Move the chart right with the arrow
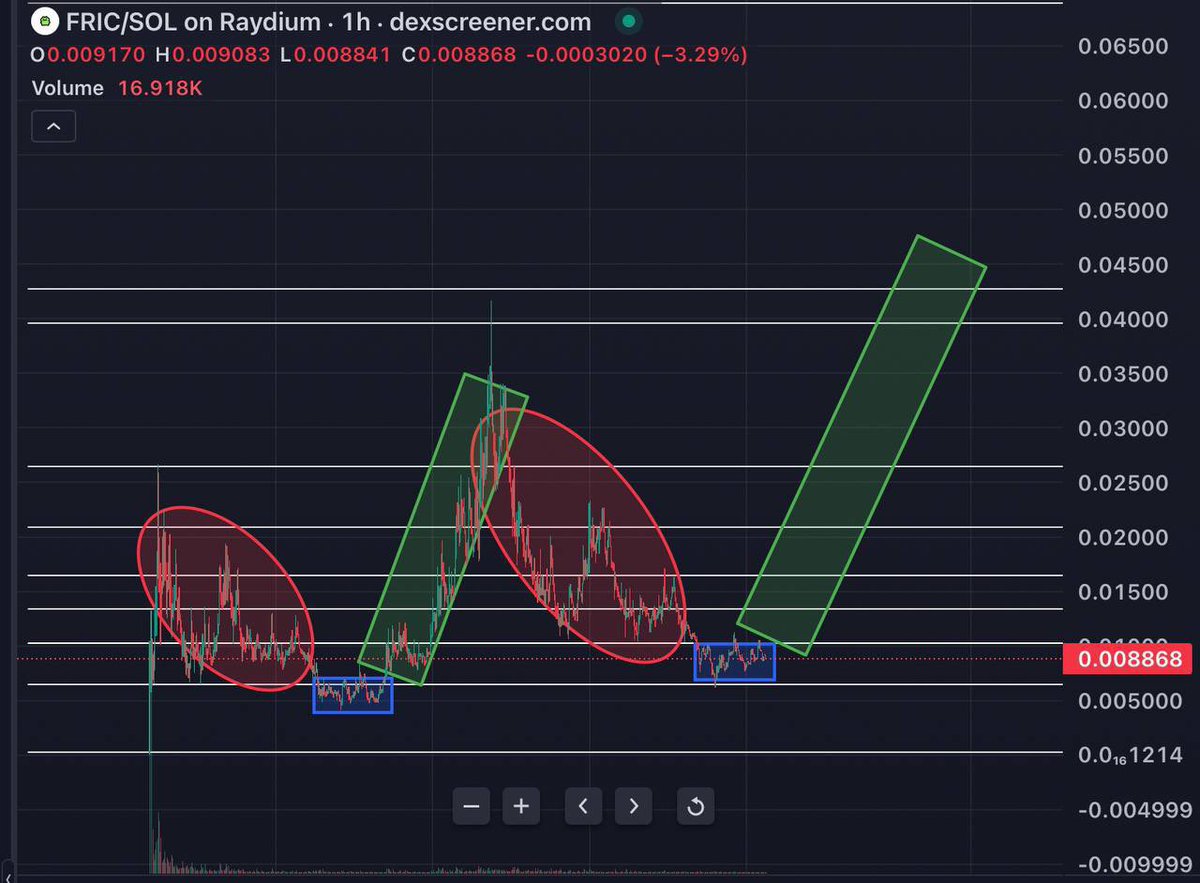Viewport: 1200px width, 883px height. coord(634,805)
